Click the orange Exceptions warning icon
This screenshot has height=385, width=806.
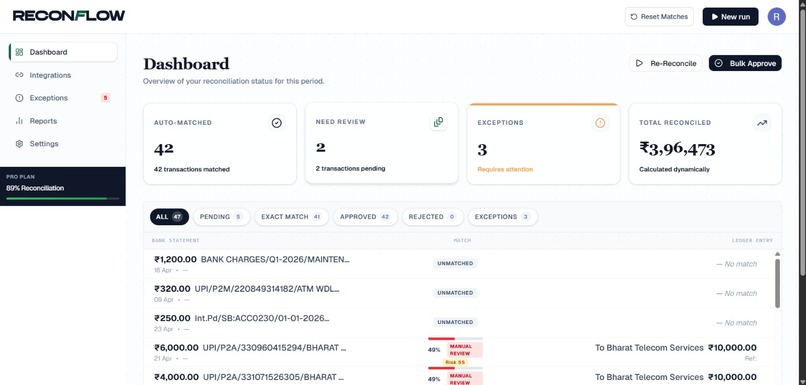pos(600,122)
